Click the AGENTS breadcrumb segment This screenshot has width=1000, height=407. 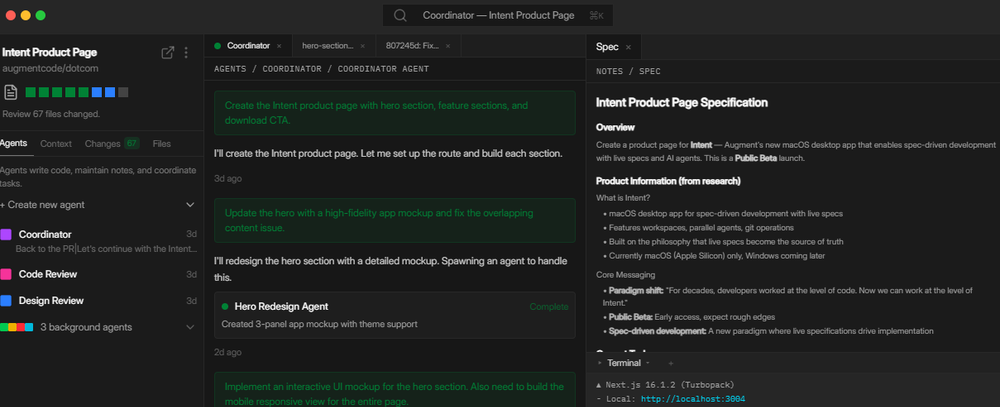[230, 69]
